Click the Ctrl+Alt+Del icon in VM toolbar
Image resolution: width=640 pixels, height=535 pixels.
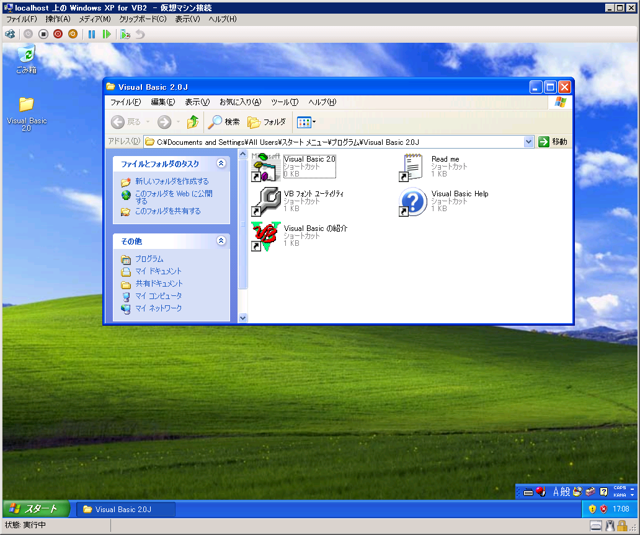(x=10, y=34)
